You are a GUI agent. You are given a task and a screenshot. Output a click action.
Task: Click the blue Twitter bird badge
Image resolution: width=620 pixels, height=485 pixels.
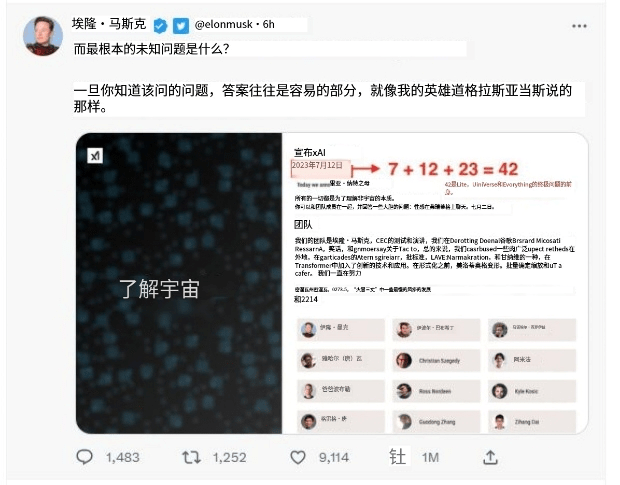tap(181, 26)
